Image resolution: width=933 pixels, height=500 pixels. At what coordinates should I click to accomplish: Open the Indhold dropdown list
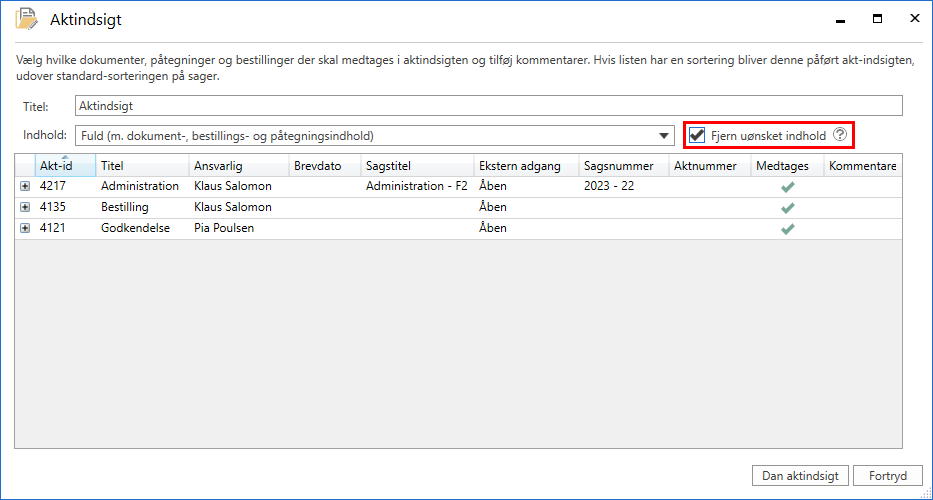[665, 136]
